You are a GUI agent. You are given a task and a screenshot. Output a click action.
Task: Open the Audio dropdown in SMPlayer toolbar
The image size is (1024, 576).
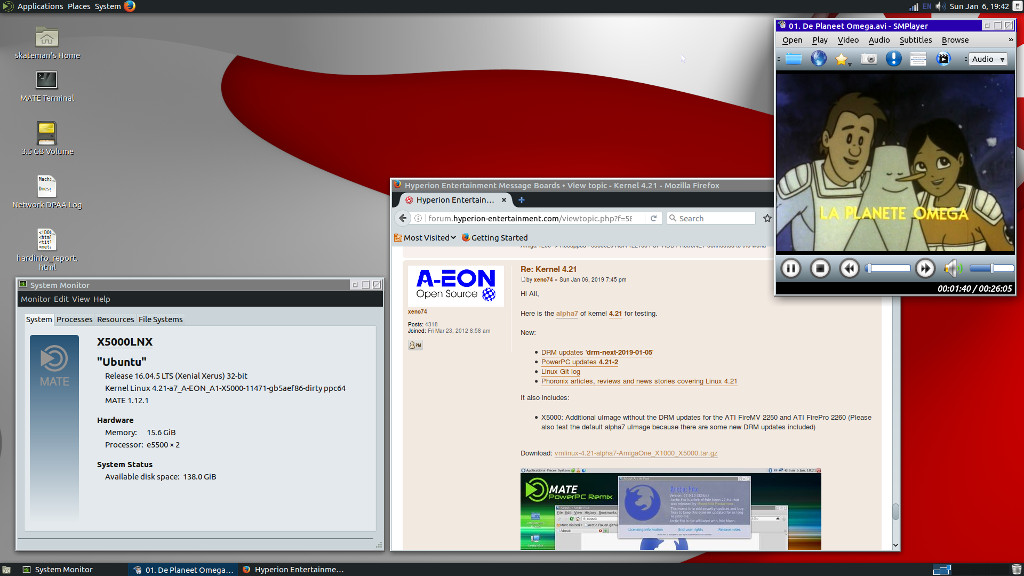coord(988,59)
